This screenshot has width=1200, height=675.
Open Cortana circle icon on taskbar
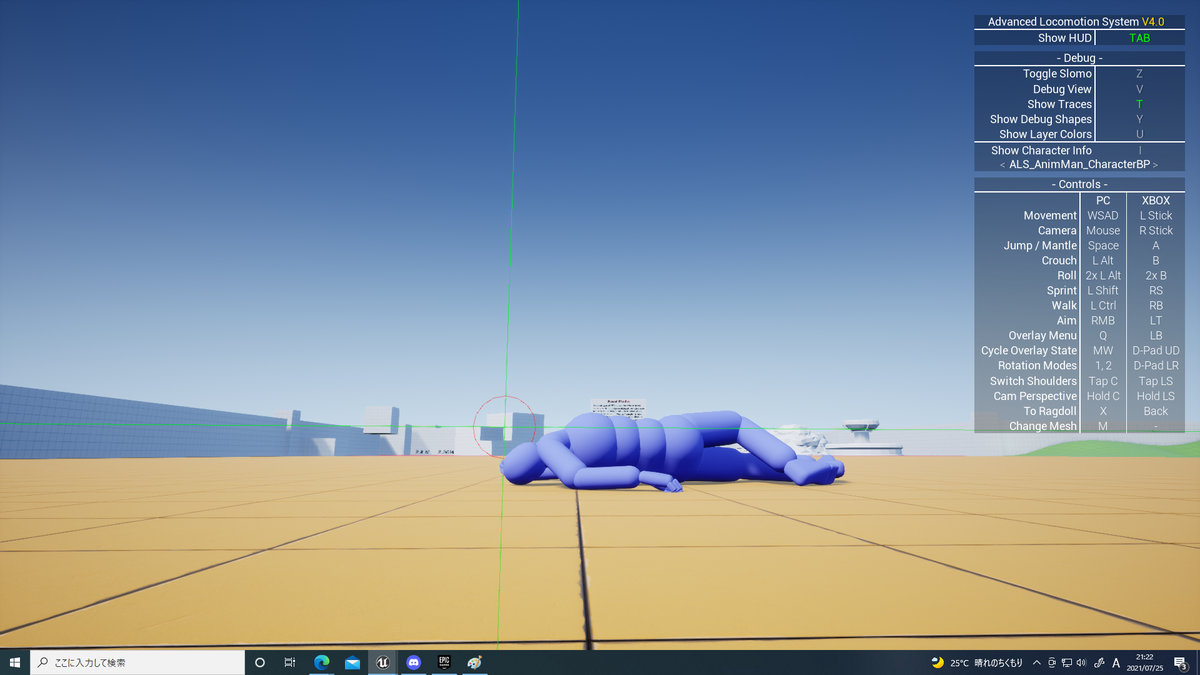pyautogui.click(x=260, y=662)
